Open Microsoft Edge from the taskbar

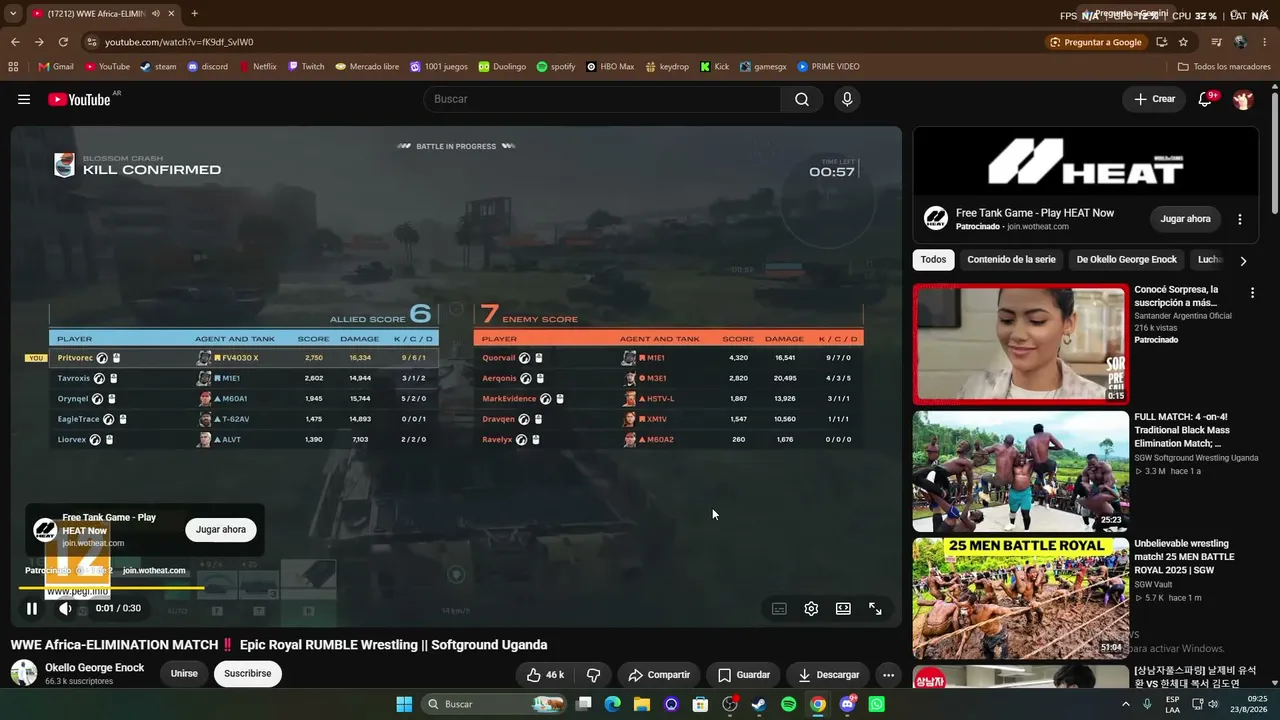(x=613, y=704)
